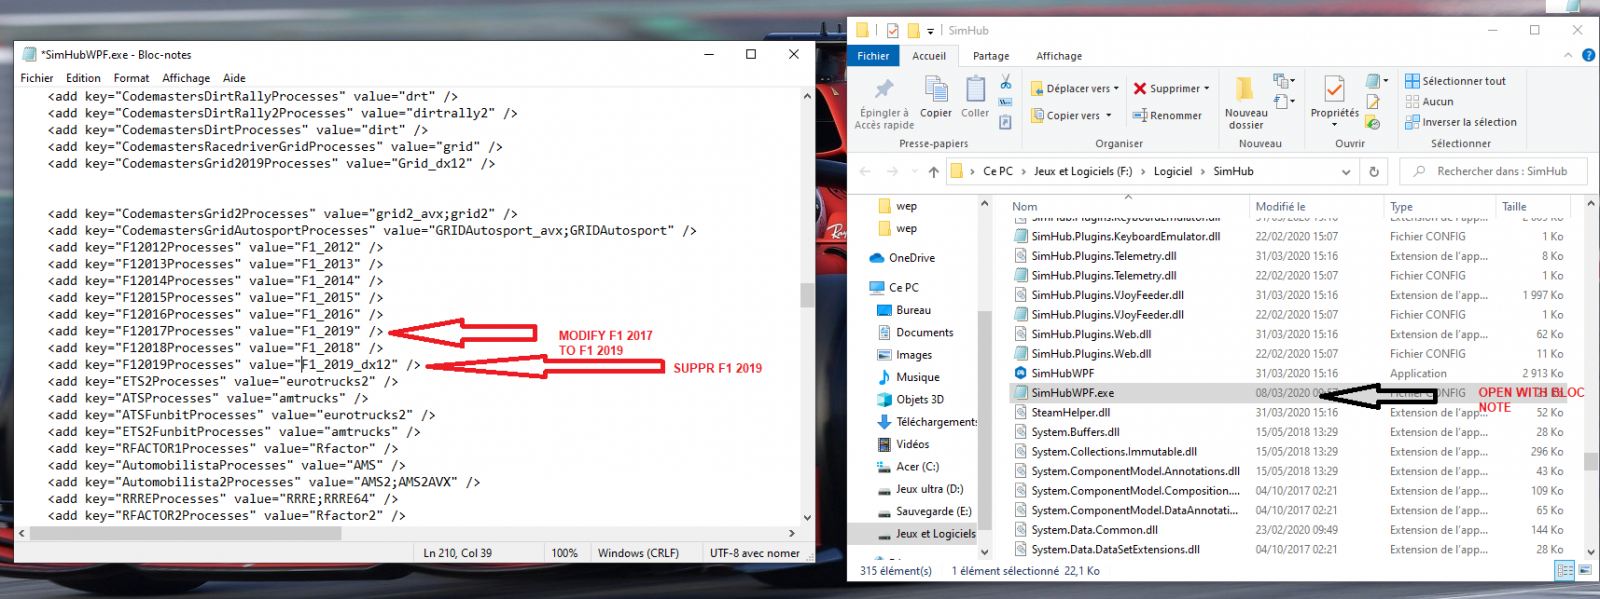
Task: Open the Accès rapide dropdown under new item
Action: pyautogui.click(x=1284, y=101)
